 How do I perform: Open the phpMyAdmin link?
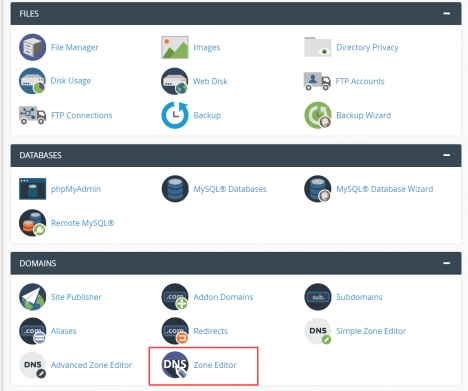click(76, 189)
